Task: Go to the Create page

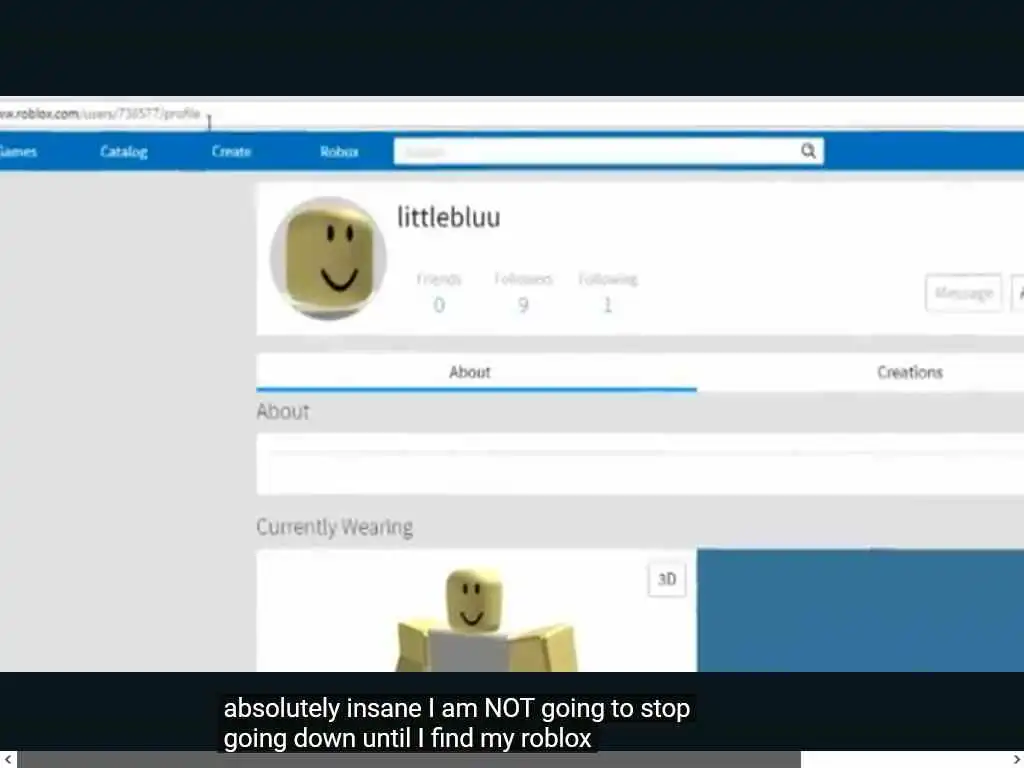Action: point(231,152)
